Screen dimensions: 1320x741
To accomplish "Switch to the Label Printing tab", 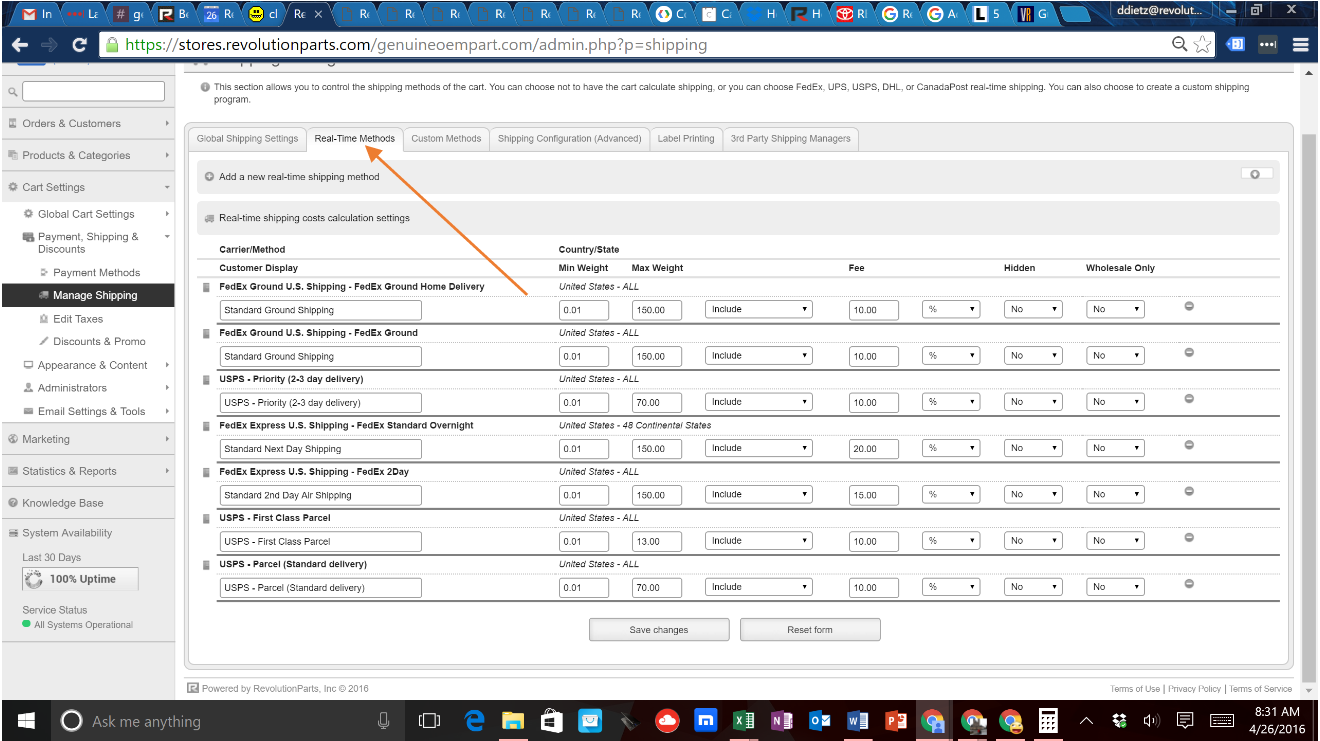I will pyautogui.click(x=686, y=139).
